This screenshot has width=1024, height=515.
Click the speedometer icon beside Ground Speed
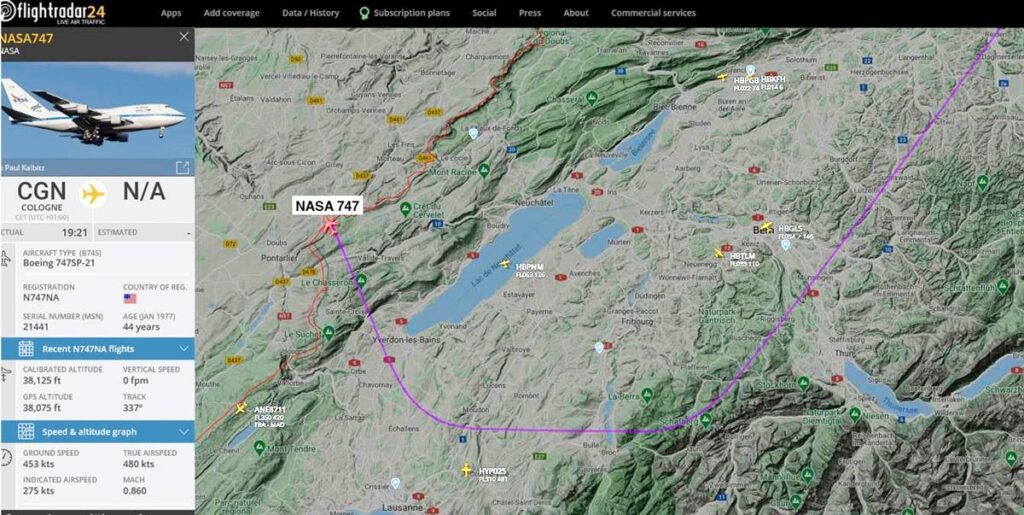[x=5, y=458]
